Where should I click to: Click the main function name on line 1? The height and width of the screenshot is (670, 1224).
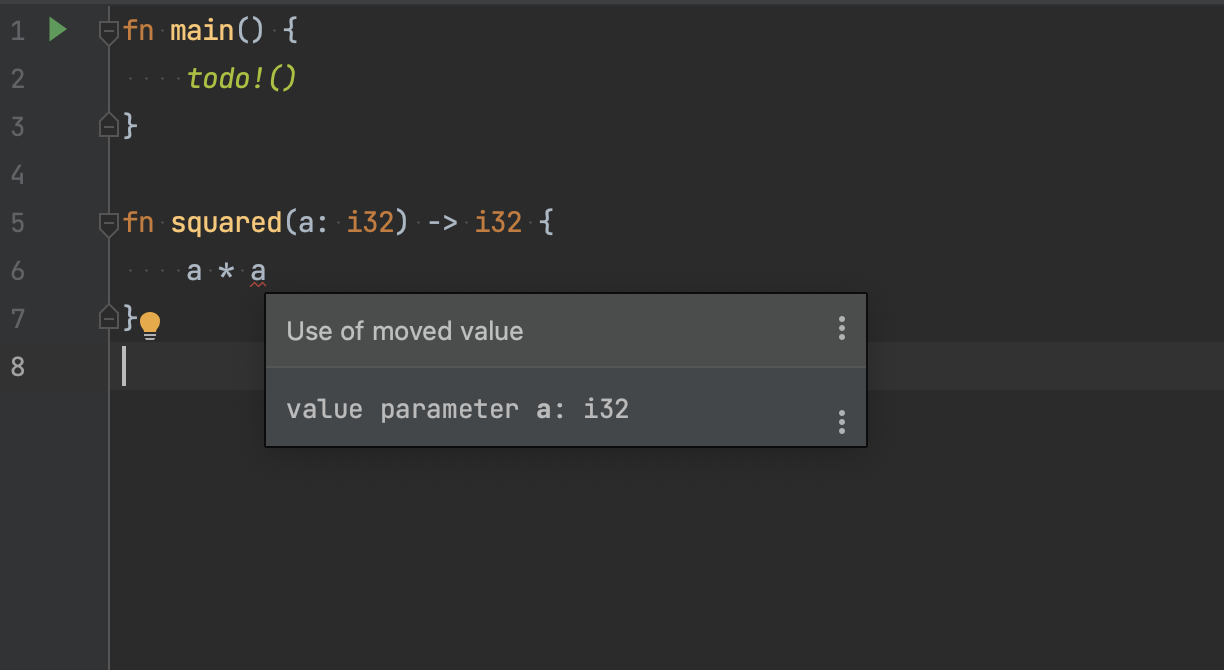click(x=201, y=29)
